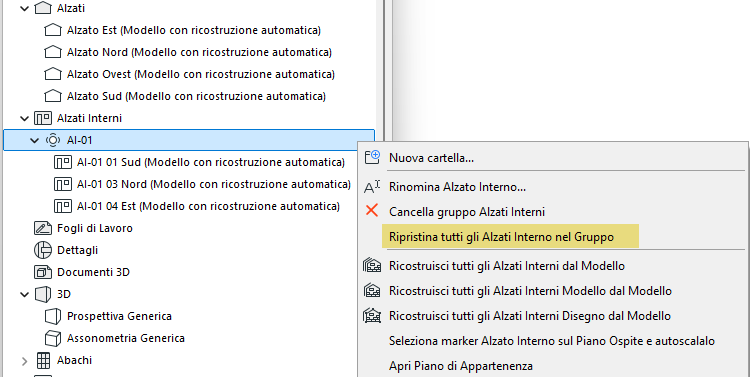Open Alzato Sud (Modello con ricostruzione automatica)
Screen dimensions: 750x377
click(197, 96)
